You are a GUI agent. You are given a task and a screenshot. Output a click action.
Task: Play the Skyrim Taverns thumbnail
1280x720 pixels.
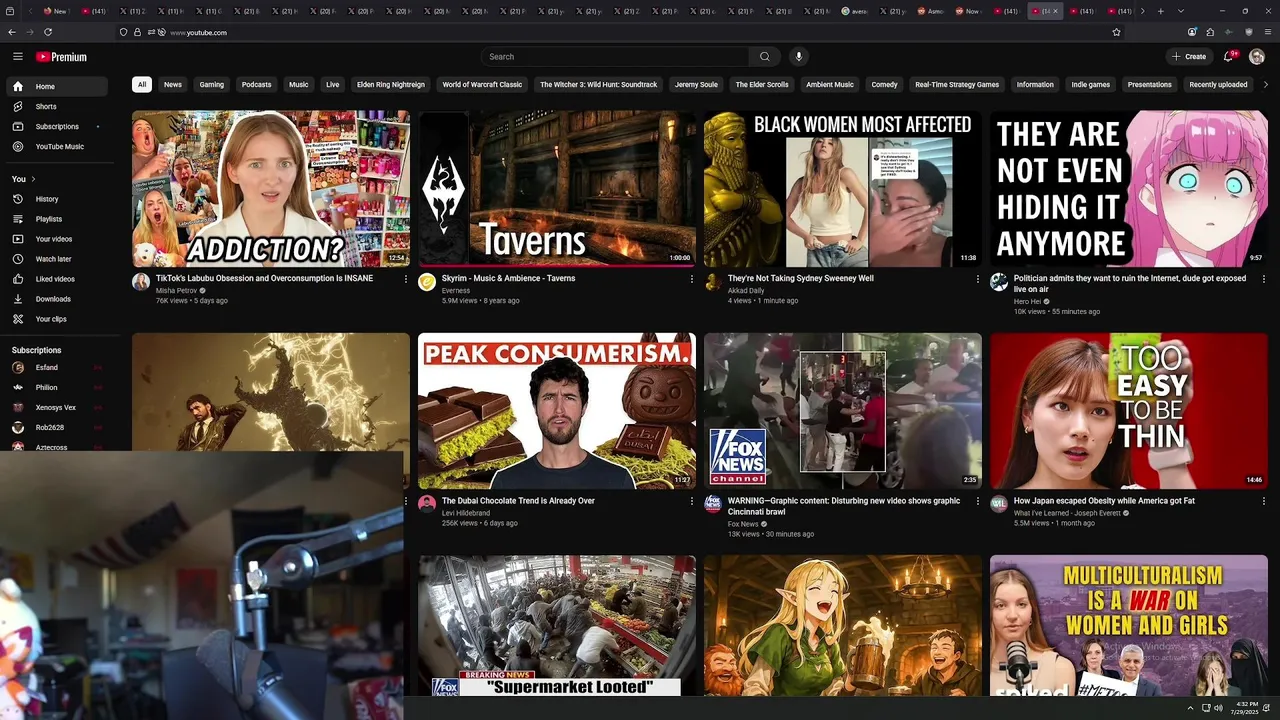(x=557, y=189)
